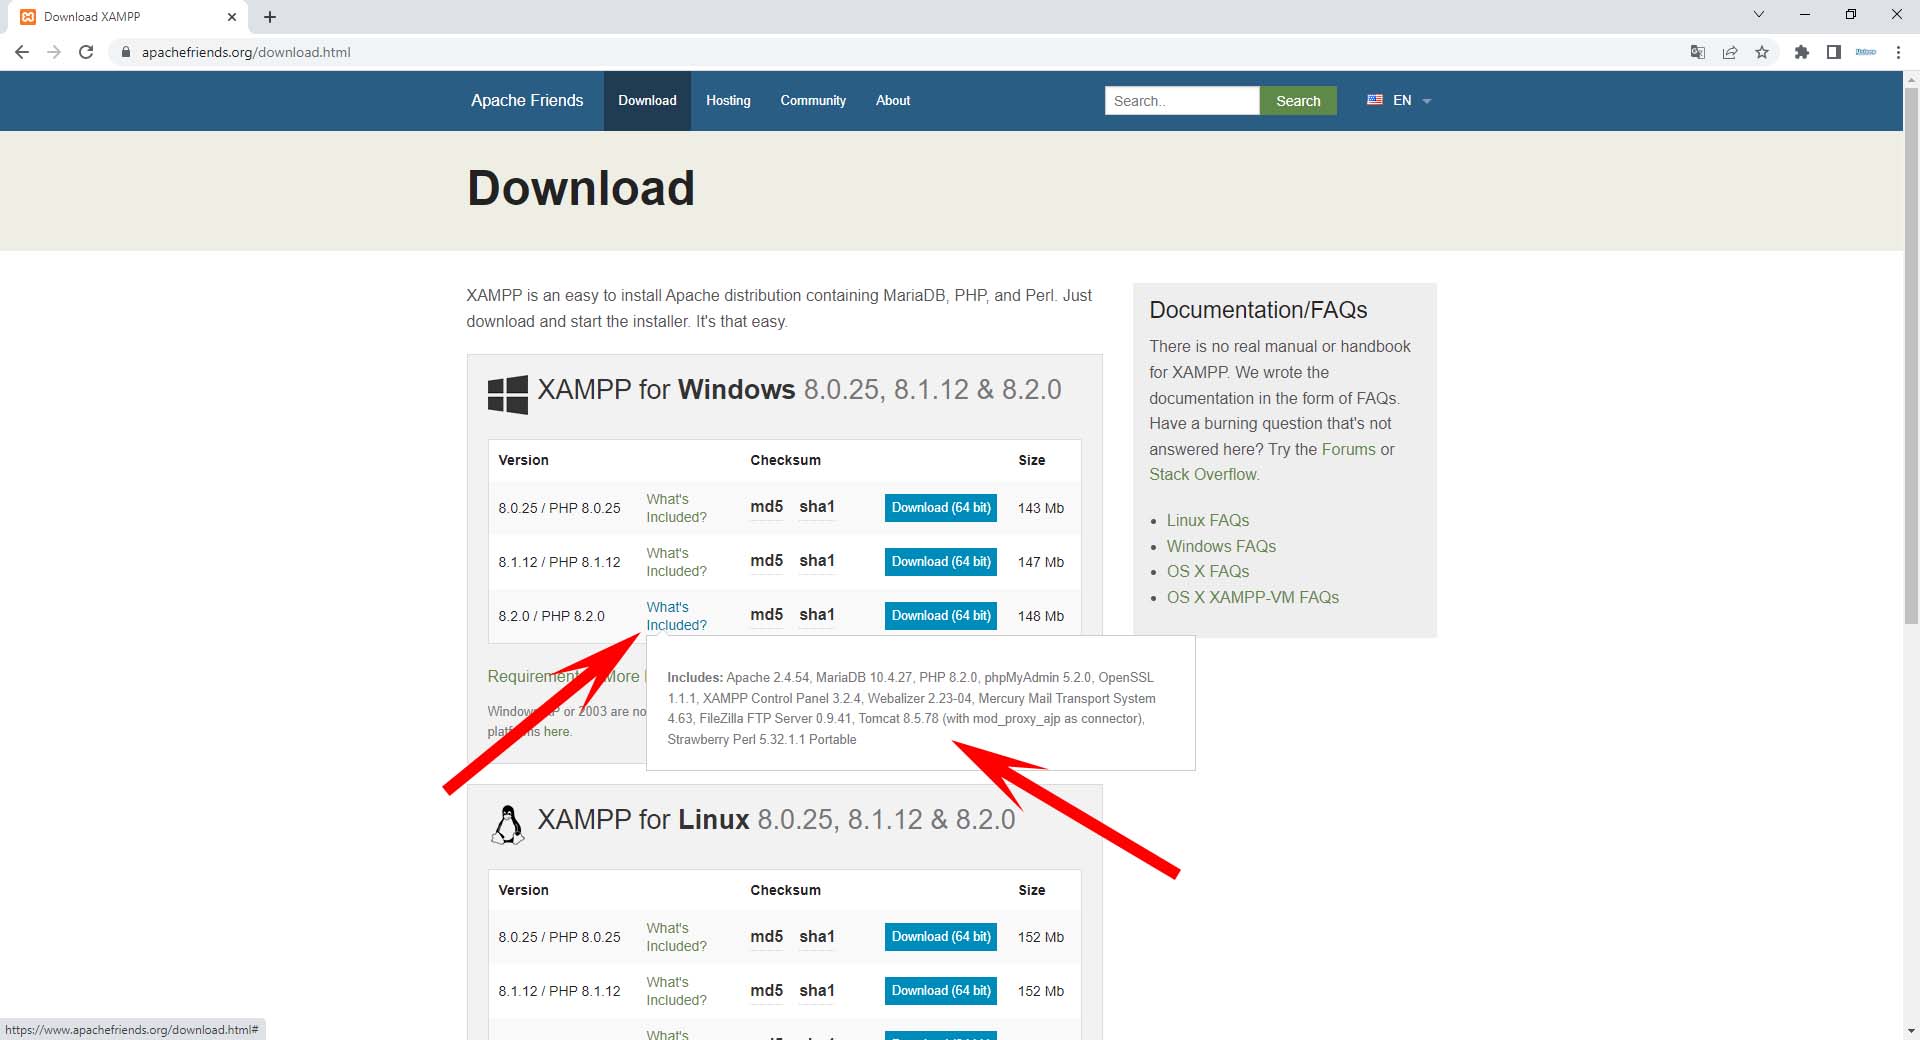Open the extensions puzzle icon
This screenshot has width=1920, height=1040.
1801,52
